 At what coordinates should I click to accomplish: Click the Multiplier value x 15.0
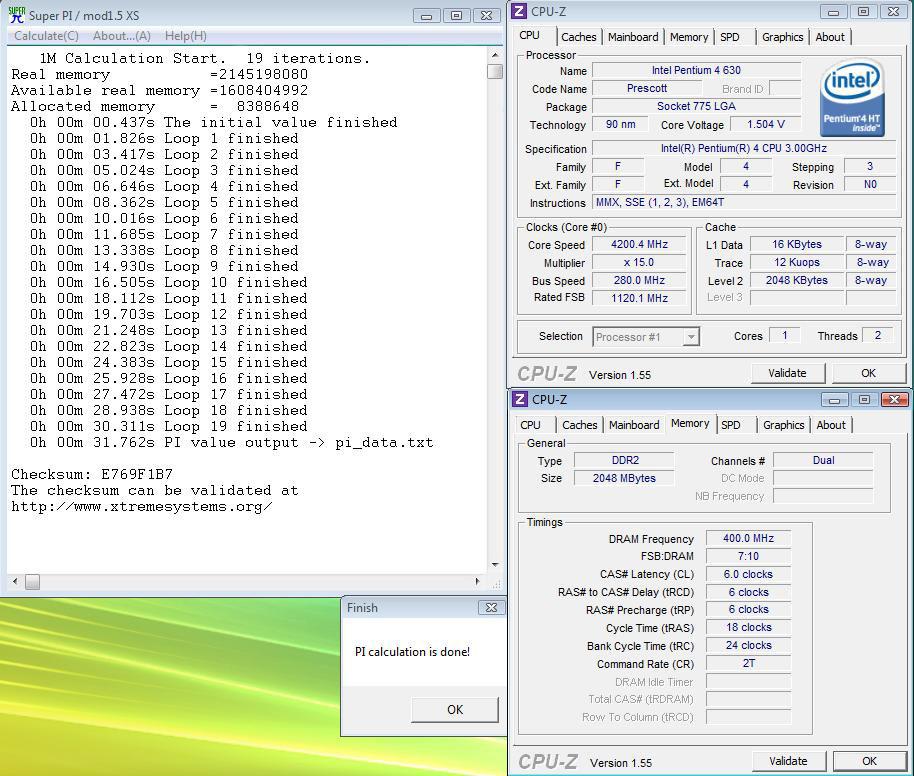click(x=639, y=262)
